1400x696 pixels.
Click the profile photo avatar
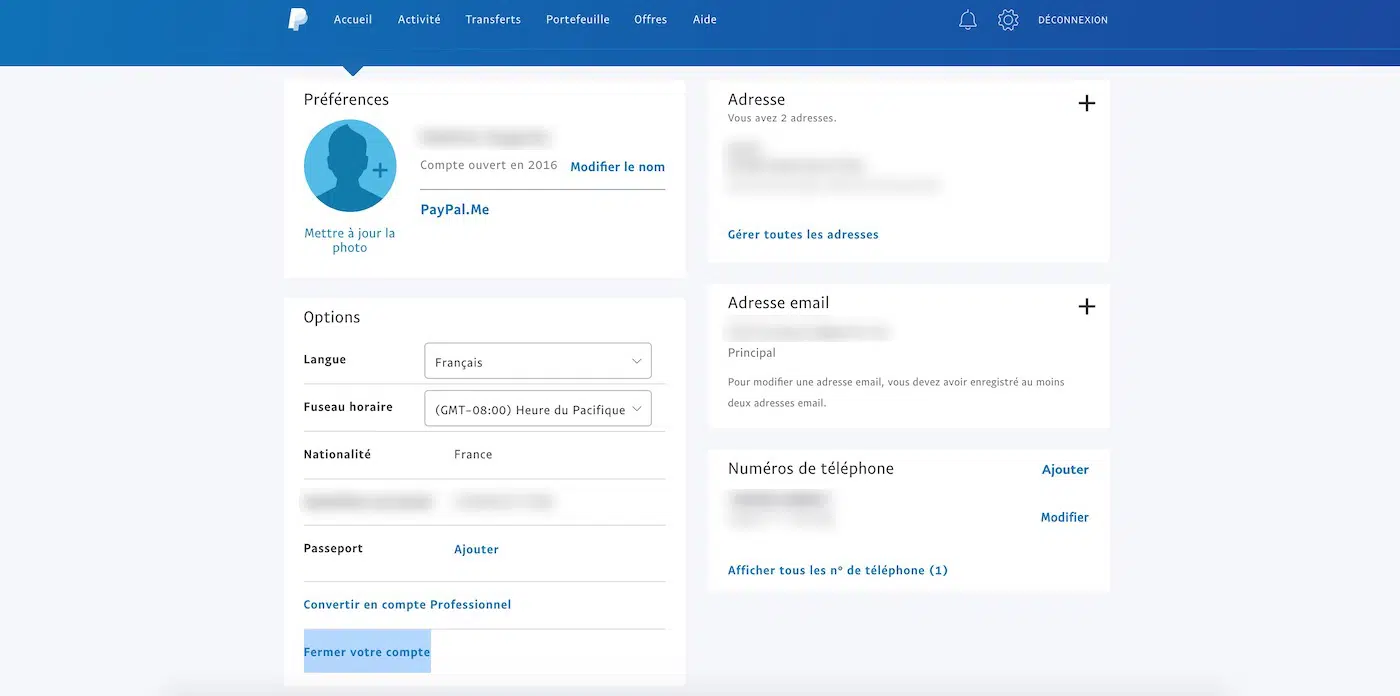pos(350,166)
